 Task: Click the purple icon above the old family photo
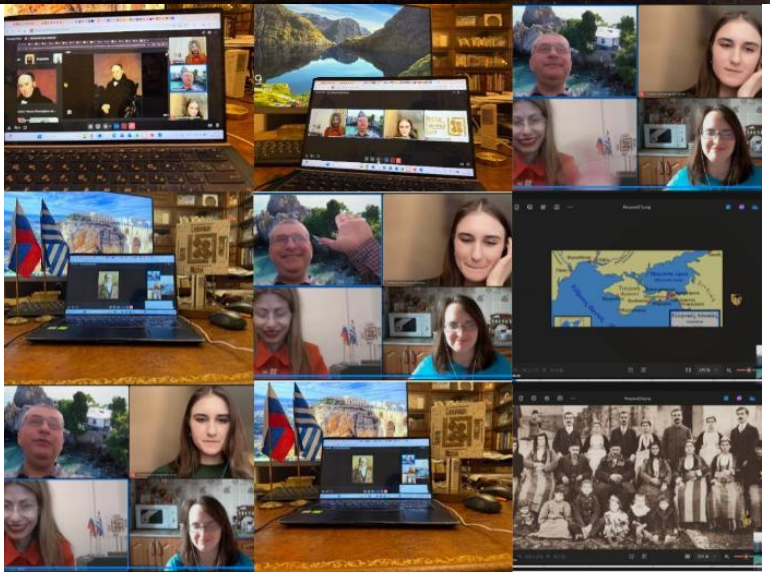pyautogui.click(x=739, y=398)
